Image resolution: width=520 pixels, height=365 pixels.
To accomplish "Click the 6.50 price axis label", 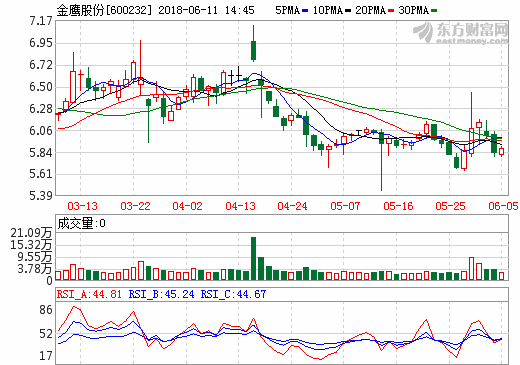I will (x=41, y=87).
